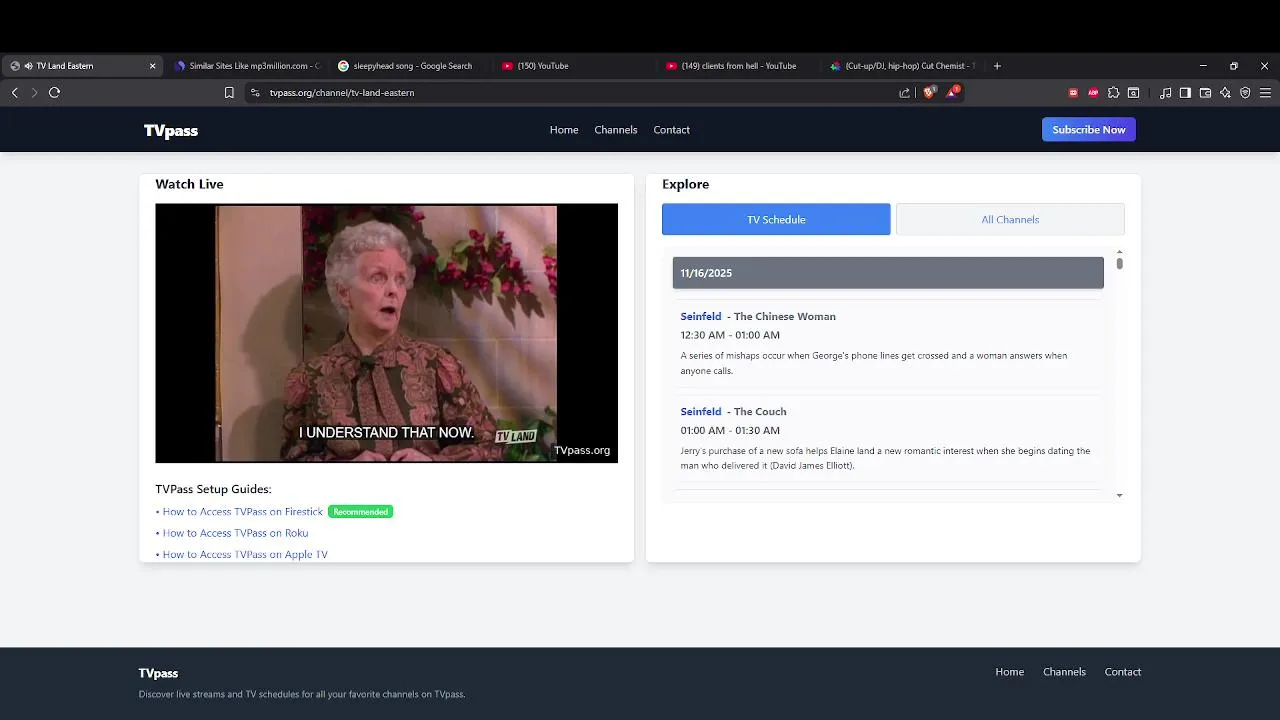
Task: Select the TV Schedule tab
Action: [x=776, y=219]
